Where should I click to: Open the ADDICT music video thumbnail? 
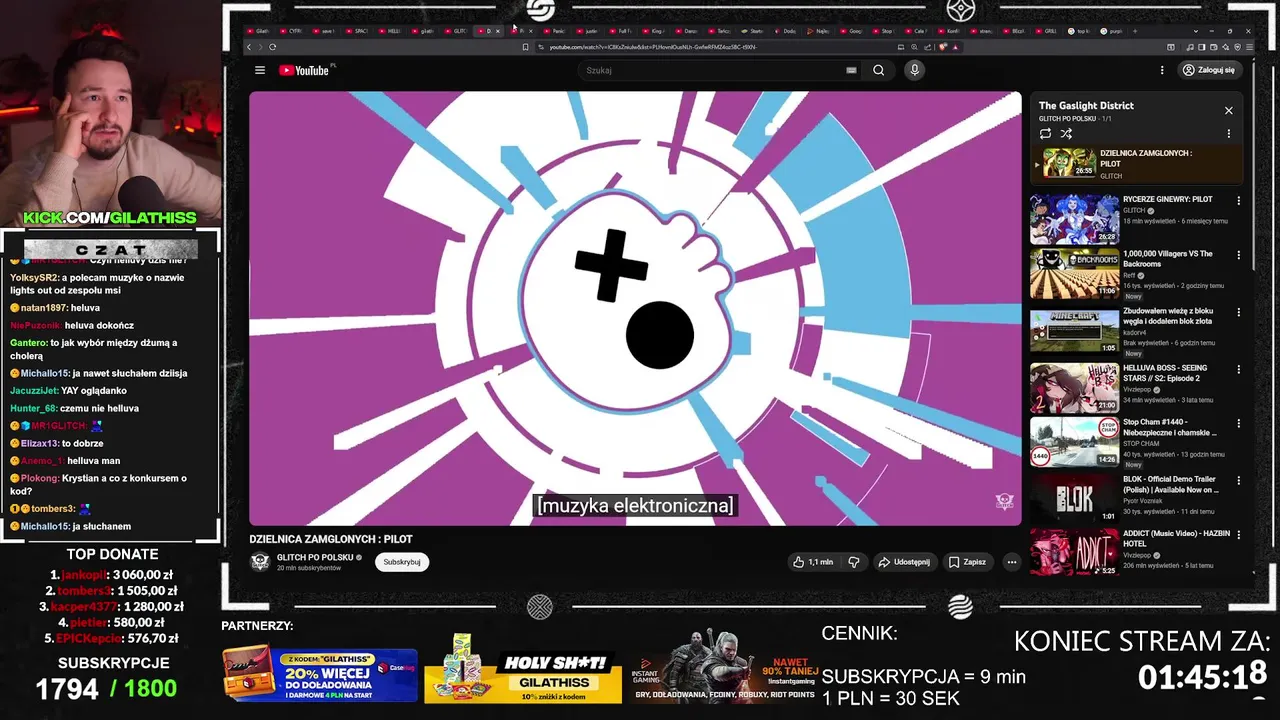tap(1074, 553)
